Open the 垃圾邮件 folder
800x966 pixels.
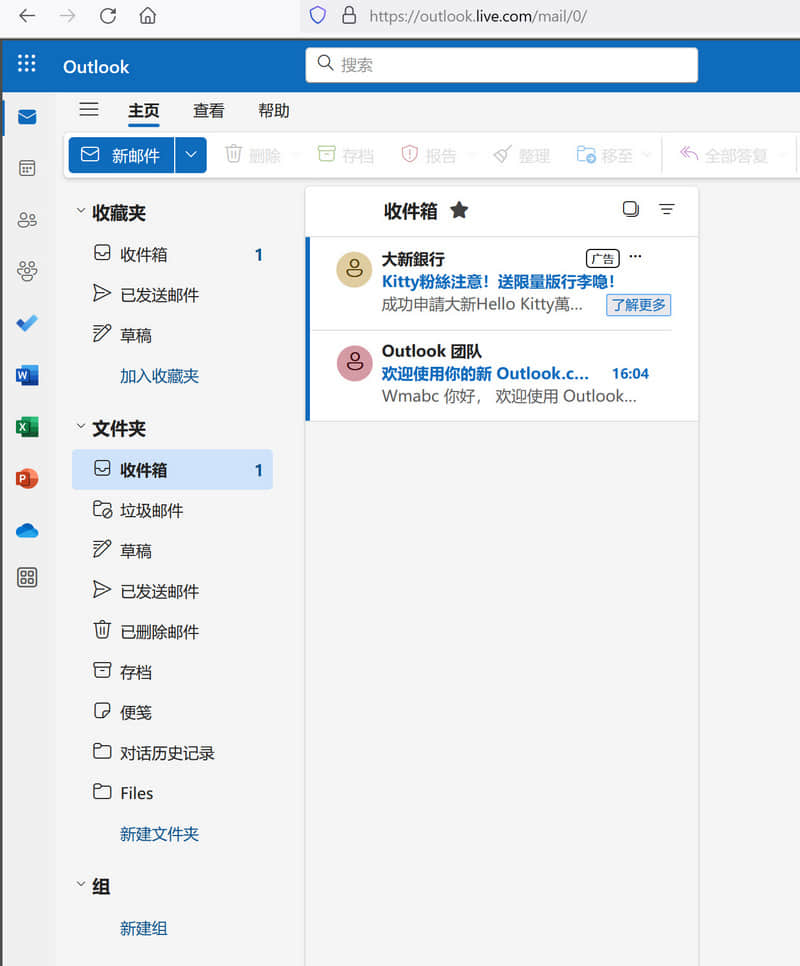(x=172, y=510)
